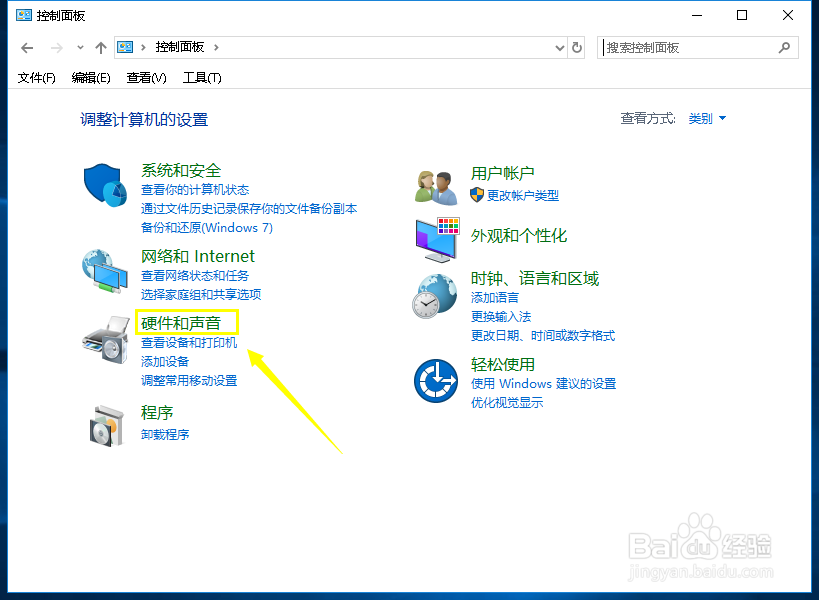This screenshot has height=600, width=819.
Task: Open 系统和安全 category
Action: [181, 170]
